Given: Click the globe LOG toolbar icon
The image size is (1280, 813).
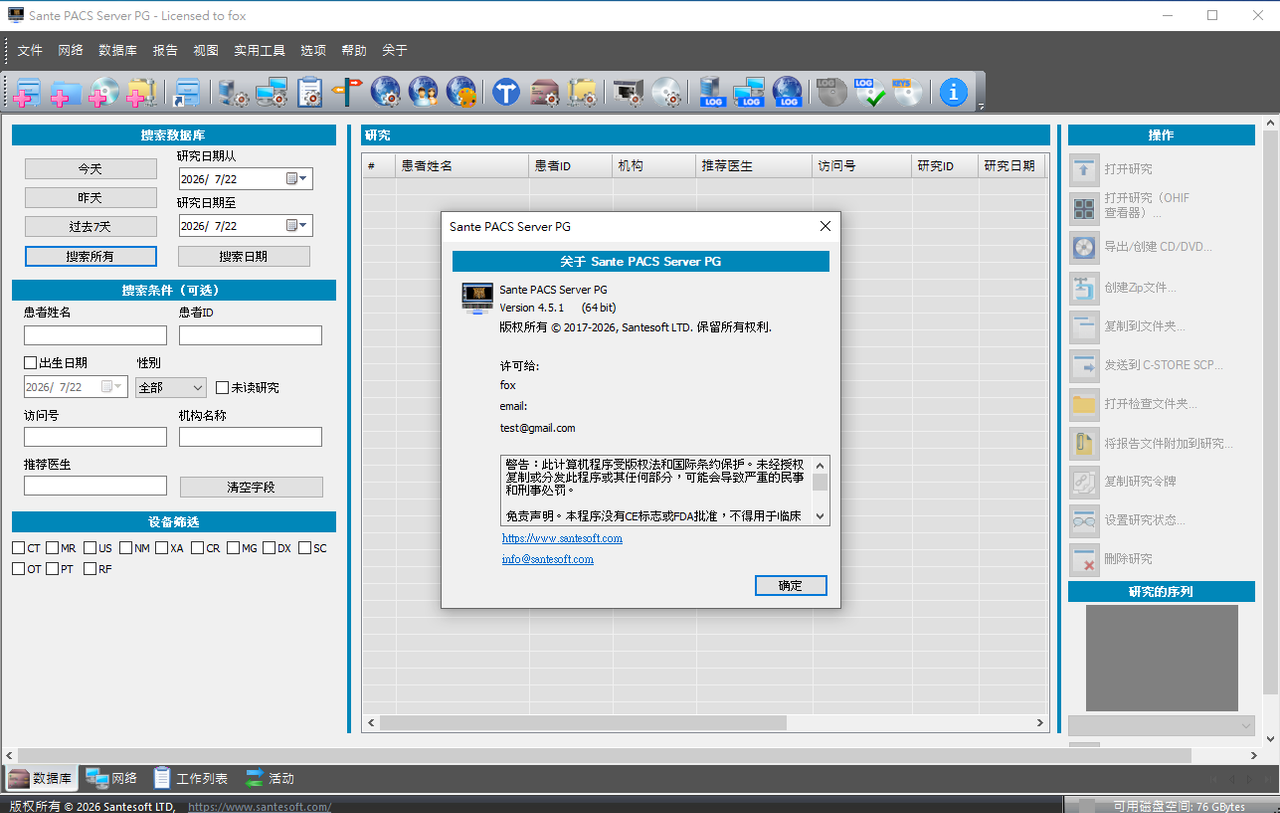Looking at the screenshot, I should pyautogui.click(x=787, y=92).
